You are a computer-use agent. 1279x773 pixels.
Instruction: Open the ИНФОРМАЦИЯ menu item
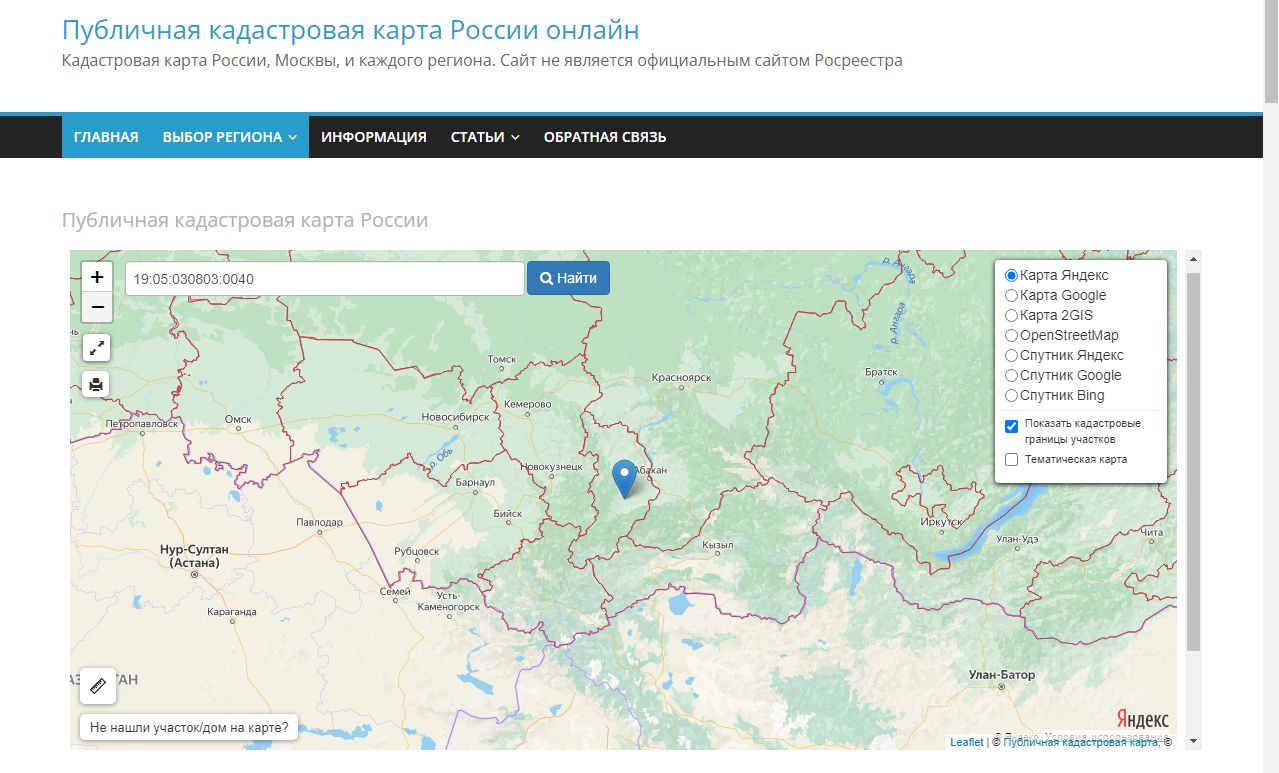pos(374,137)
